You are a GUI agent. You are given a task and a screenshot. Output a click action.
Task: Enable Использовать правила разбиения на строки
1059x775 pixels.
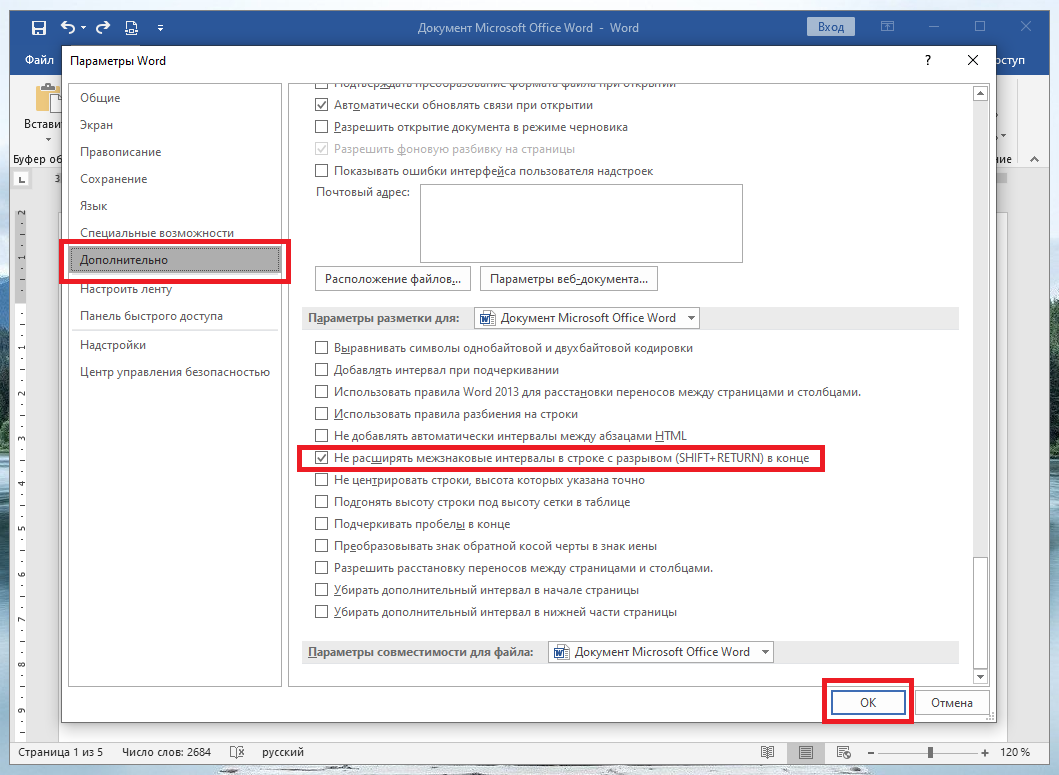(321, 414)
